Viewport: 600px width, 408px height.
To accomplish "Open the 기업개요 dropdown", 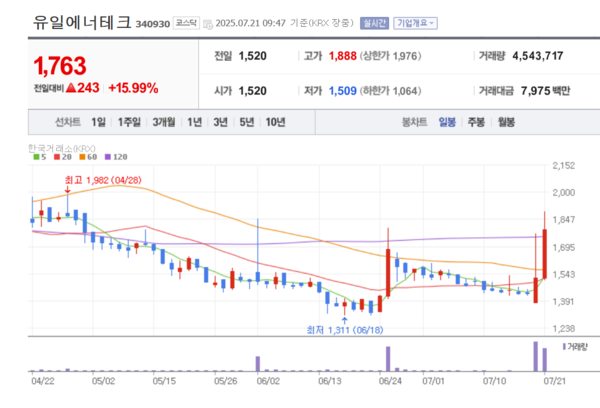I will click(x=415, y=23).
